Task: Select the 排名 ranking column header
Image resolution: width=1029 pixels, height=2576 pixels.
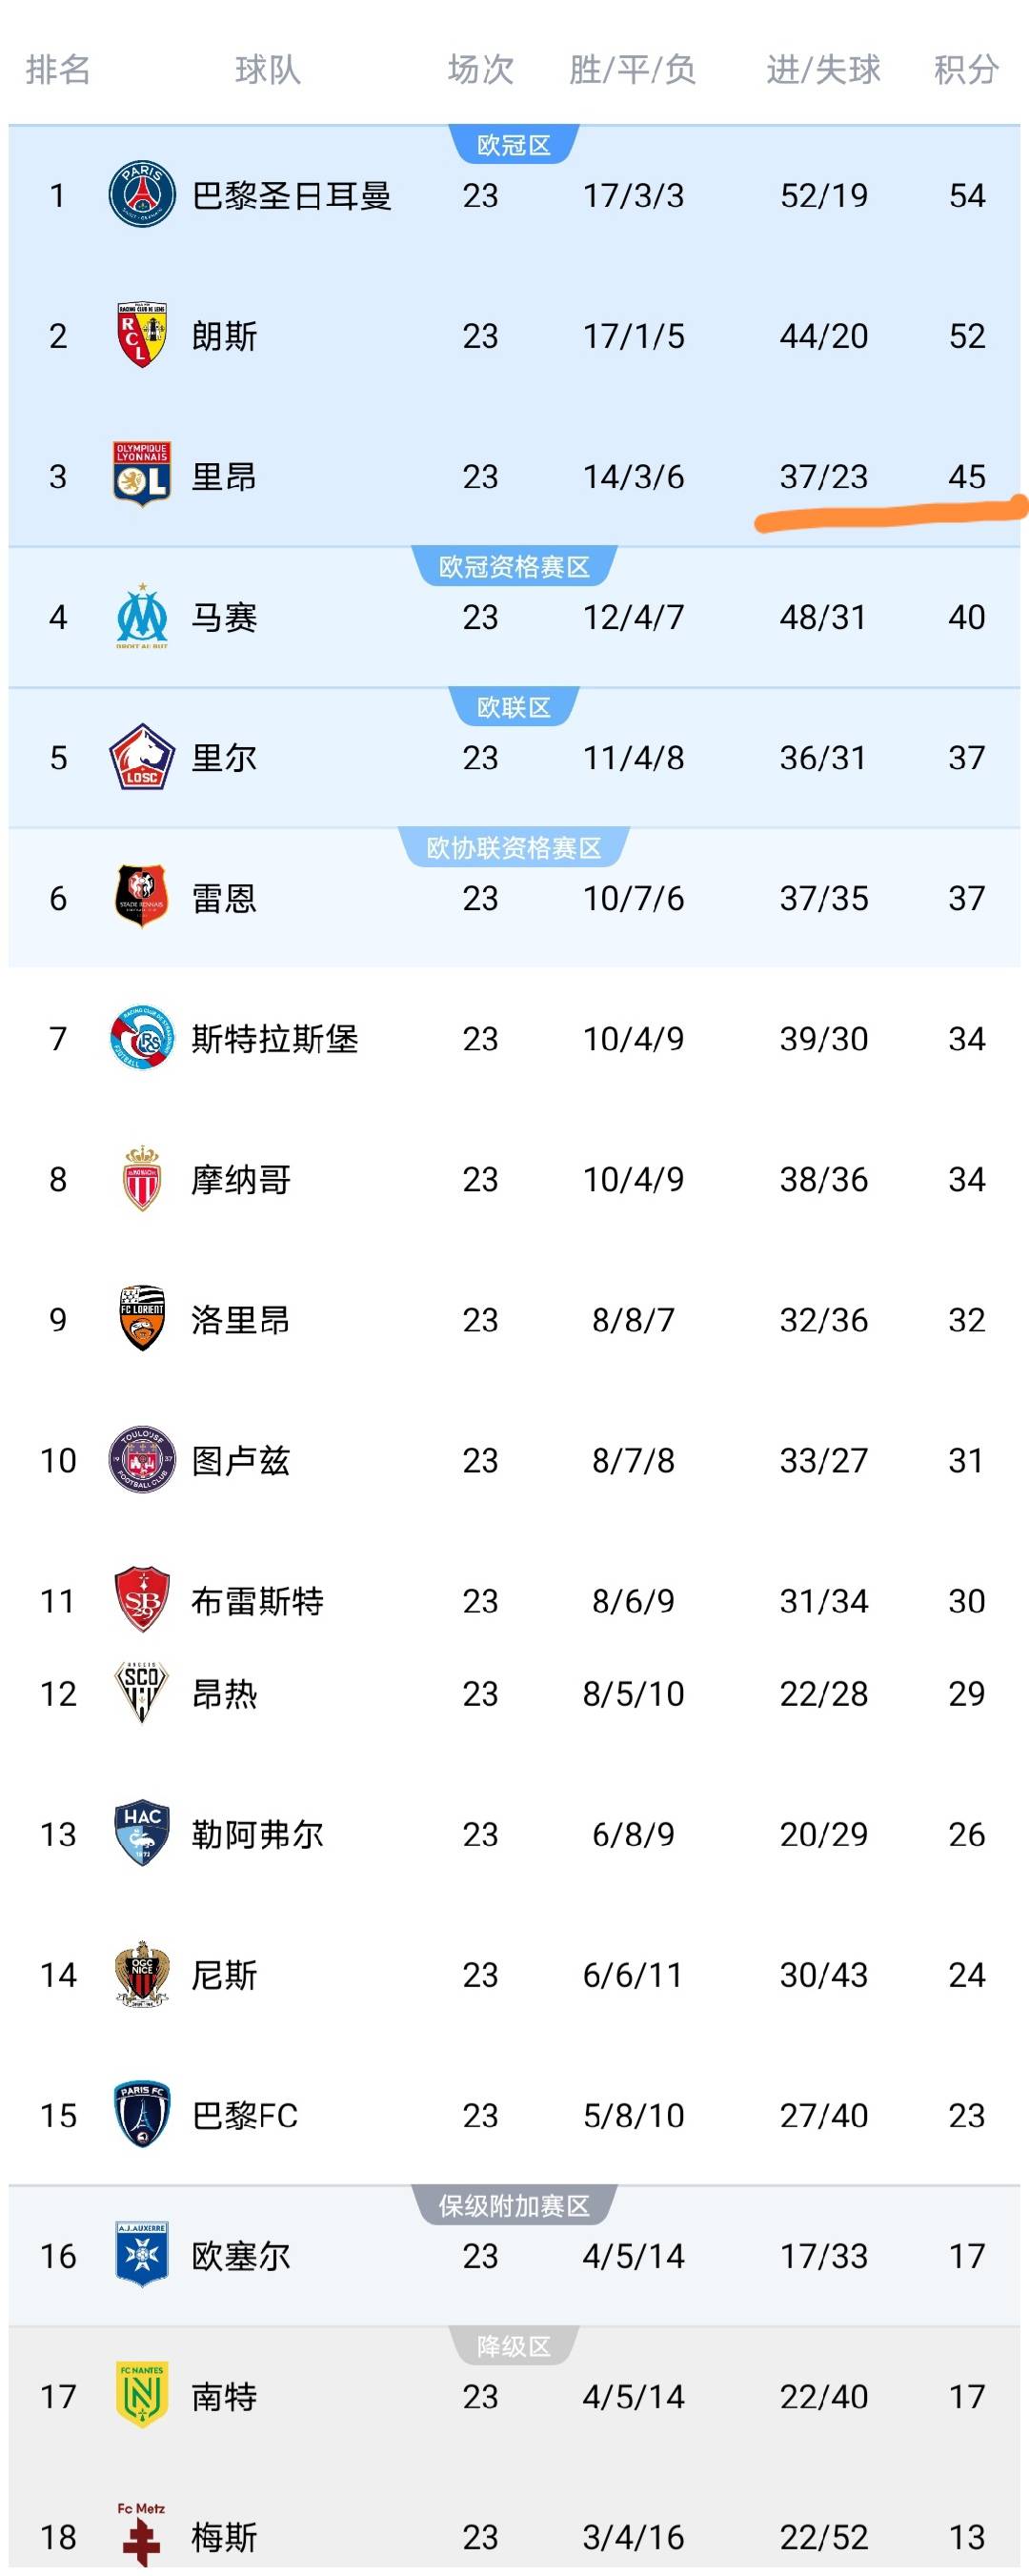Action: (x=58, y=70)
